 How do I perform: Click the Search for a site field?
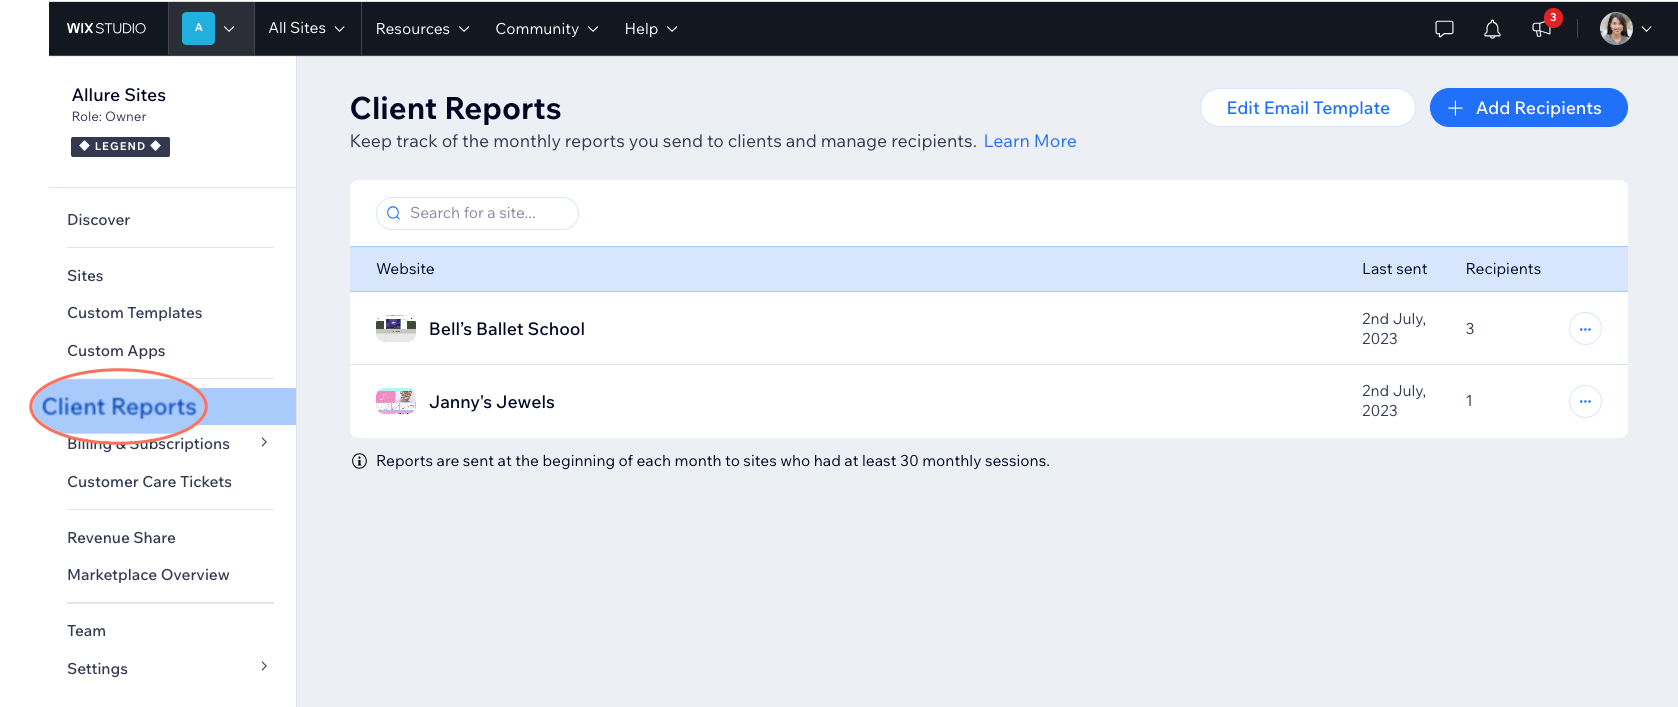point(477,213)
